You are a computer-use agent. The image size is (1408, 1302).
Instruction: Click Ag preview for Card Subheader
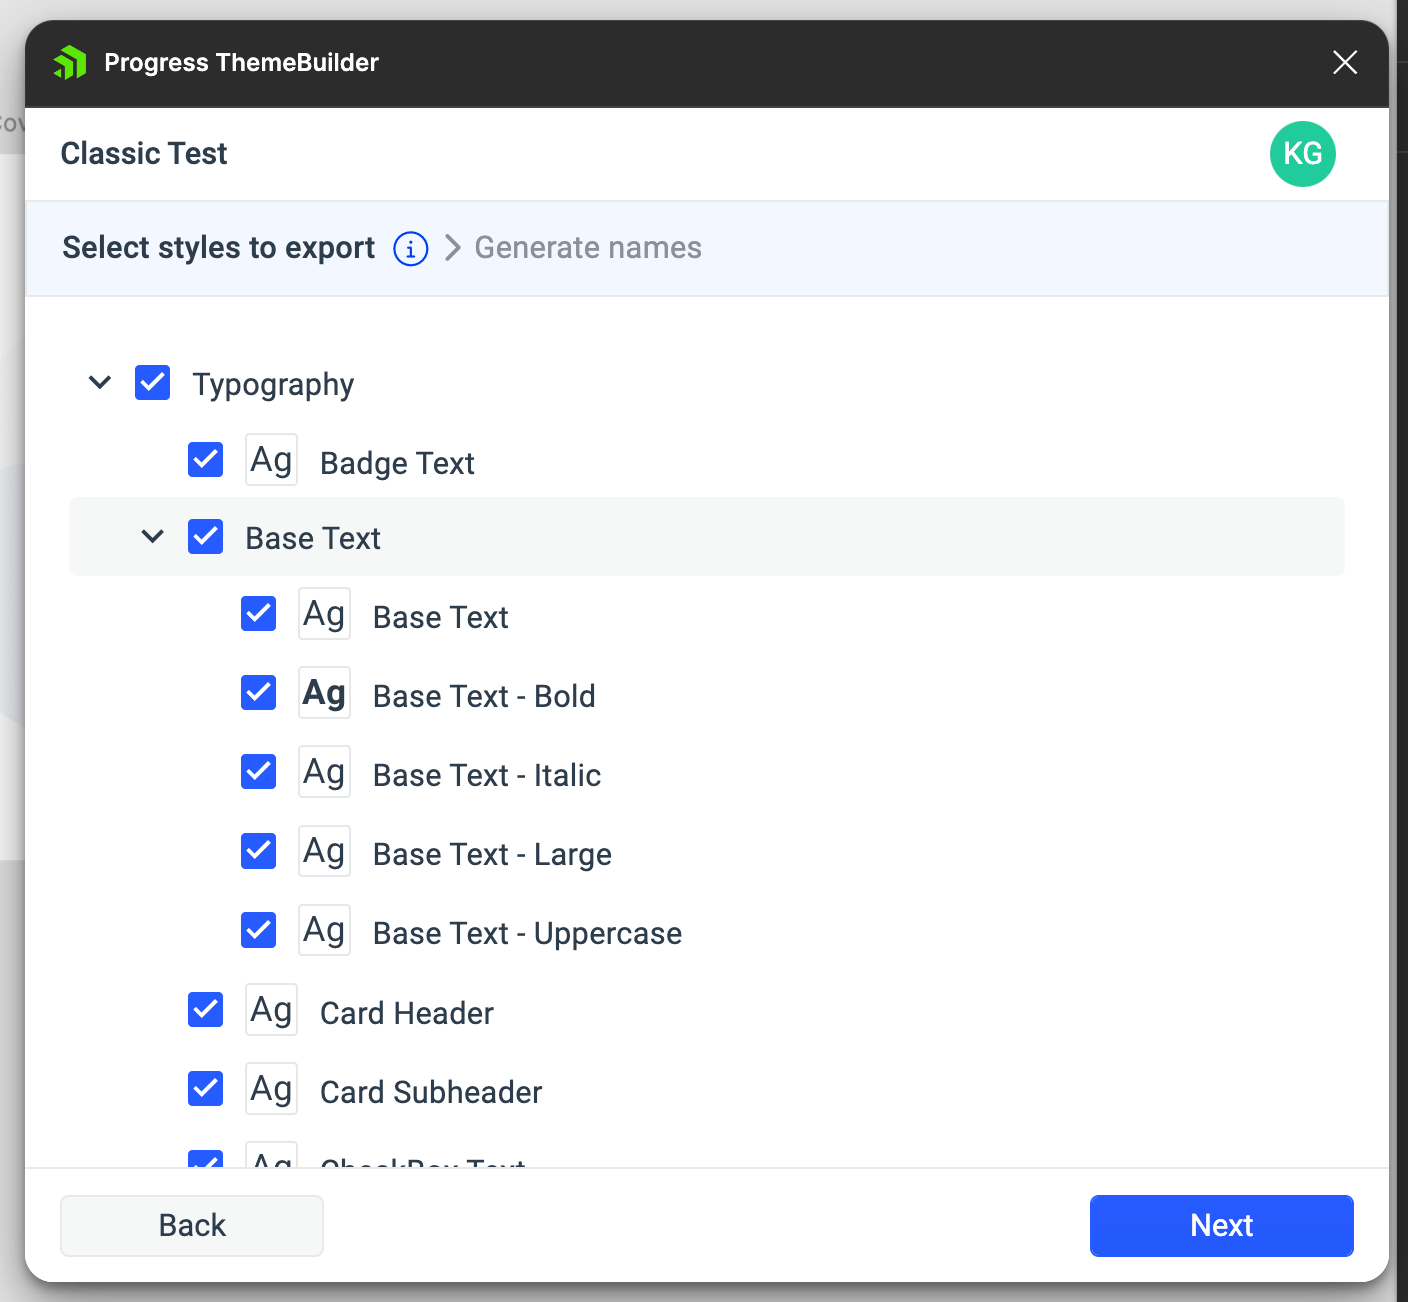coord(272,1089)
